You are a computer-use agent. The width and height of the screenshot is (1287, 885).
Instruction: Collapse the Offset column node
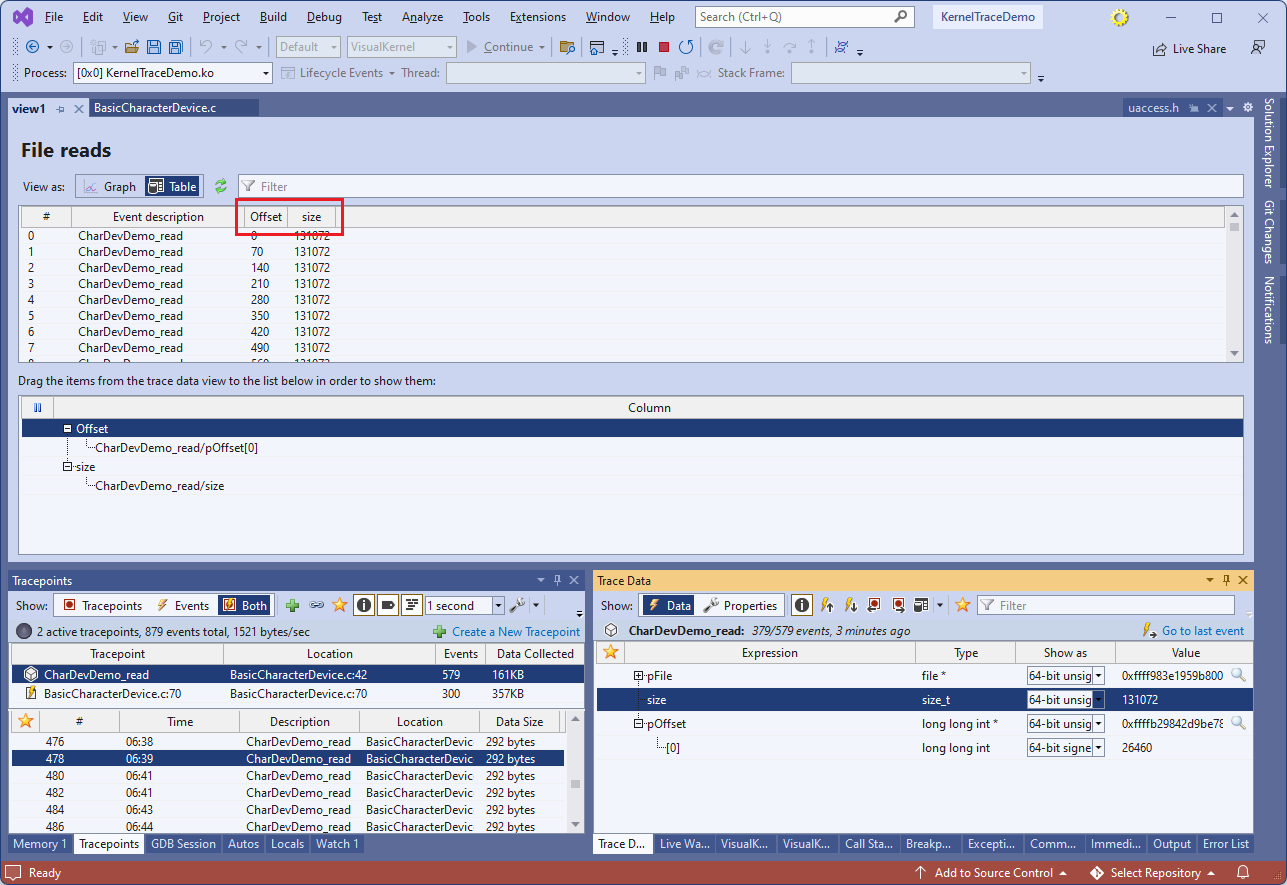click(x=68, y=429)
